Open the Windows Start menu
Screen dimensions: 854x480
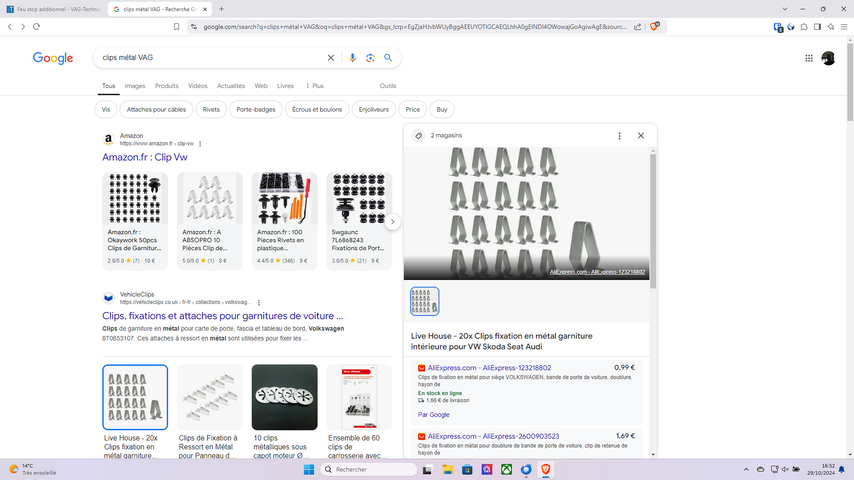[x=309, y=469]
